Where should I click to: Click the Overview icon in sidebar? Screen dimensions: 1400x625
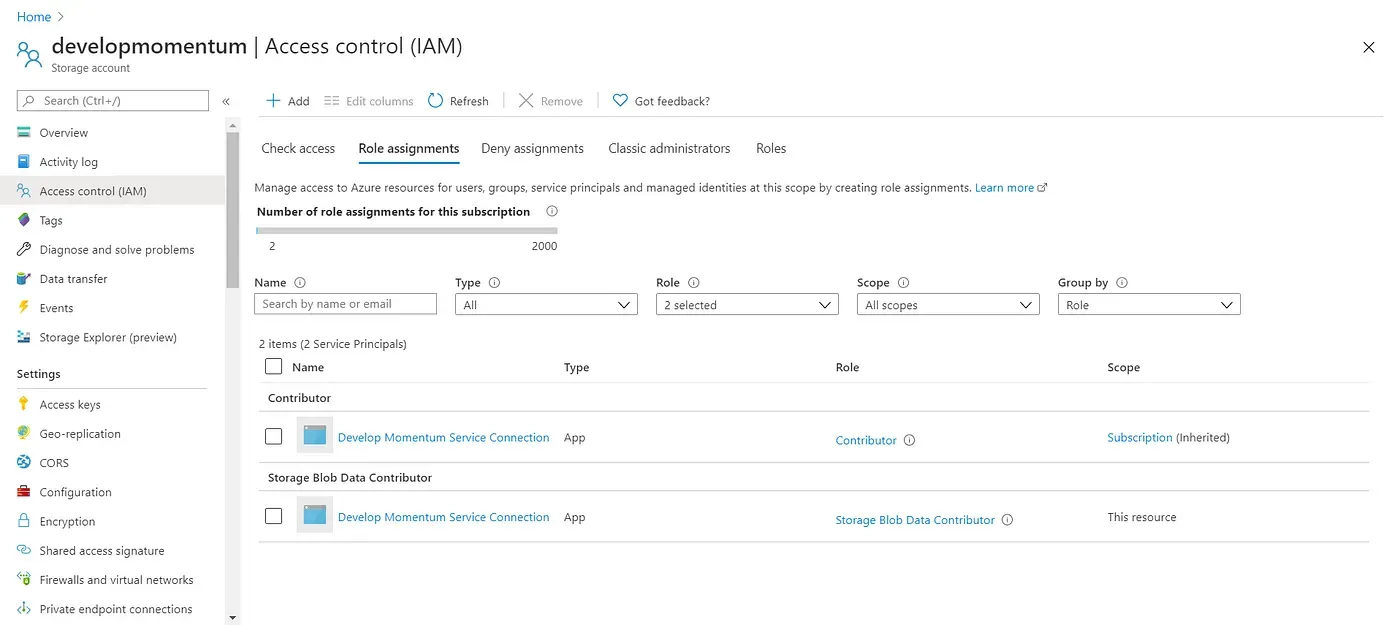tap(24, 133)
